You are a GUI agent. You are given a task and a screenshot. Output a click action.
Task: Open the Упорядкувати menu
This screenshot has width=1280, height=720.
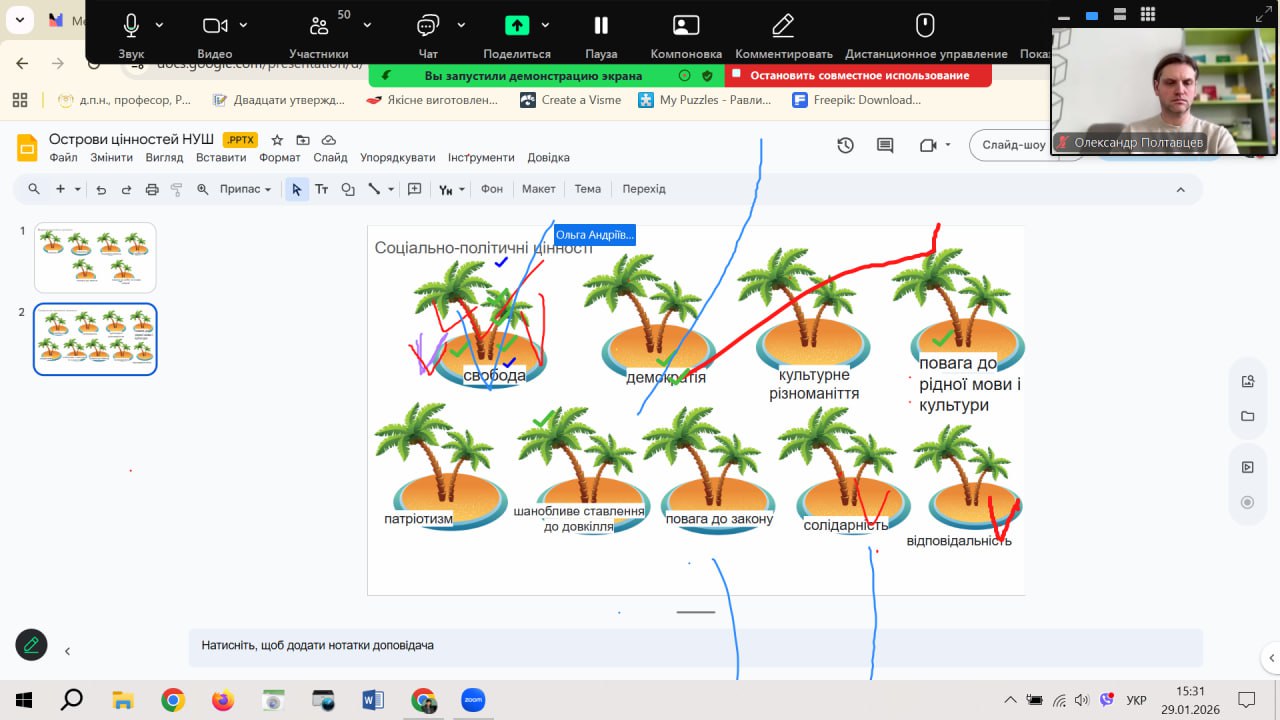click(x=397, y=157)
